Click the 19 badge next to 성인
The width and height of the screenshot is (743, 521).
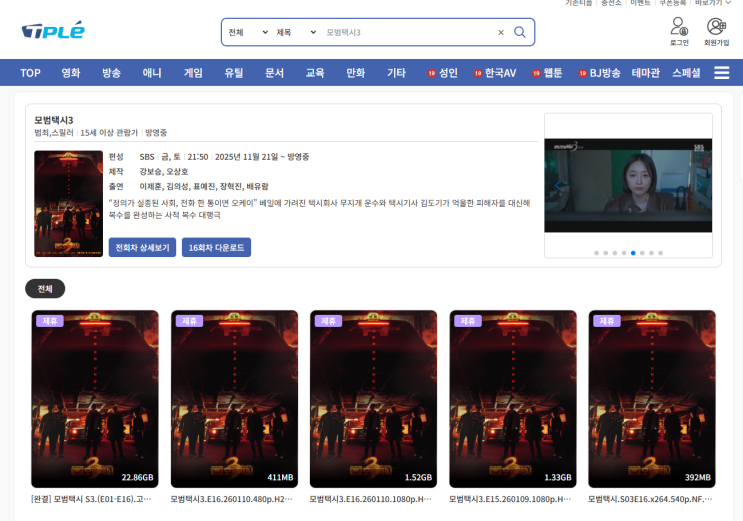[x=431, y=73]
